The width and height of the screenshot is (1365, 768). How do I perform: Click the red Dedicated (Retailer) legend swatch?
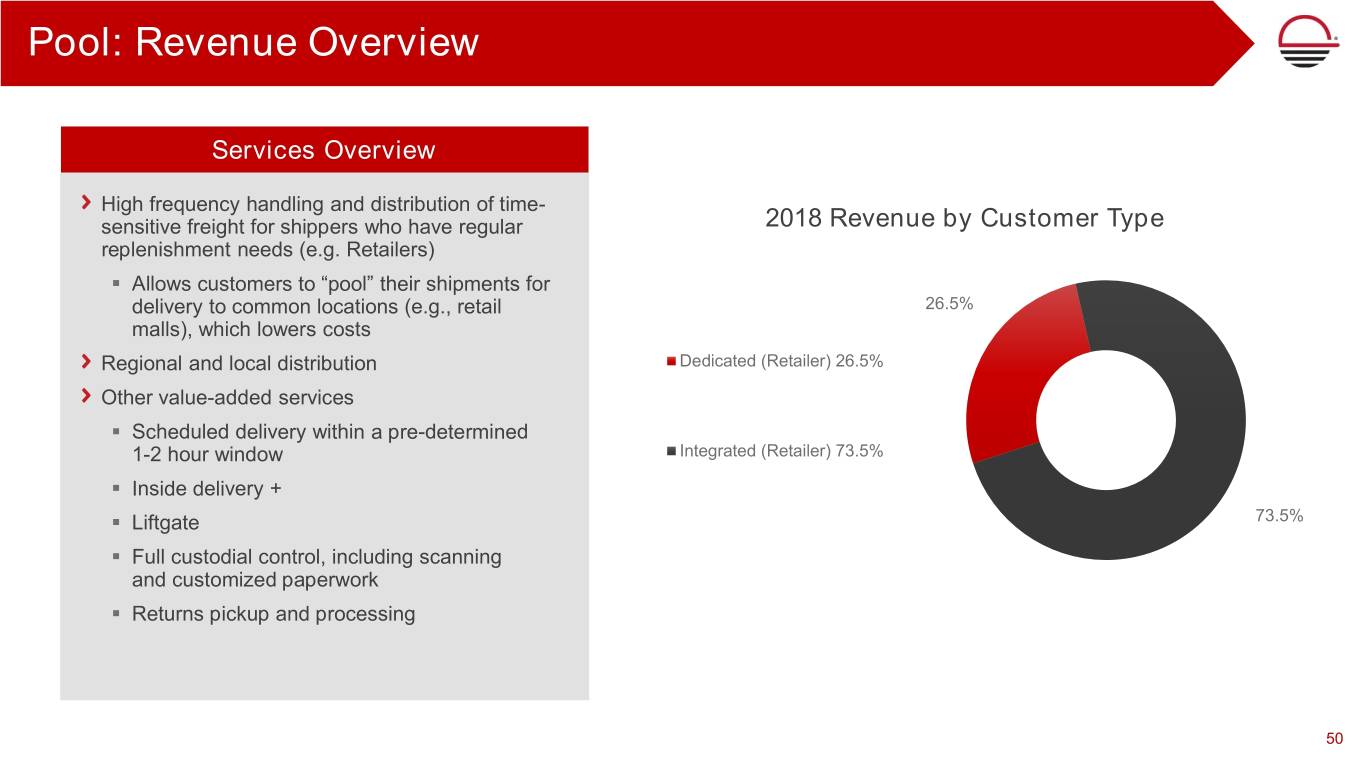coord(672,361)
